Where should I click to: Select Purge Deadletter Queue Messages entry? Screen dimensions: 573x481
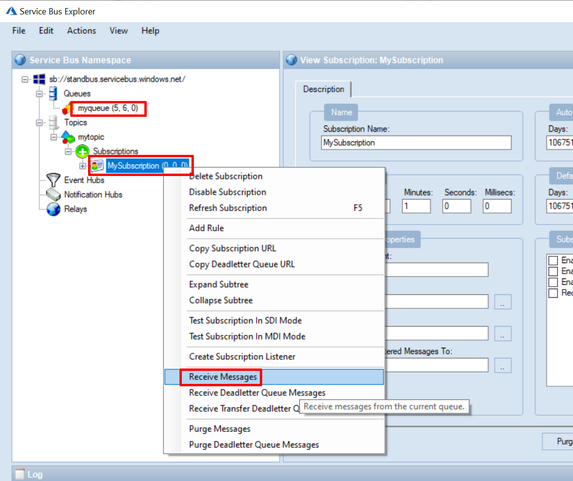[274, 444]
